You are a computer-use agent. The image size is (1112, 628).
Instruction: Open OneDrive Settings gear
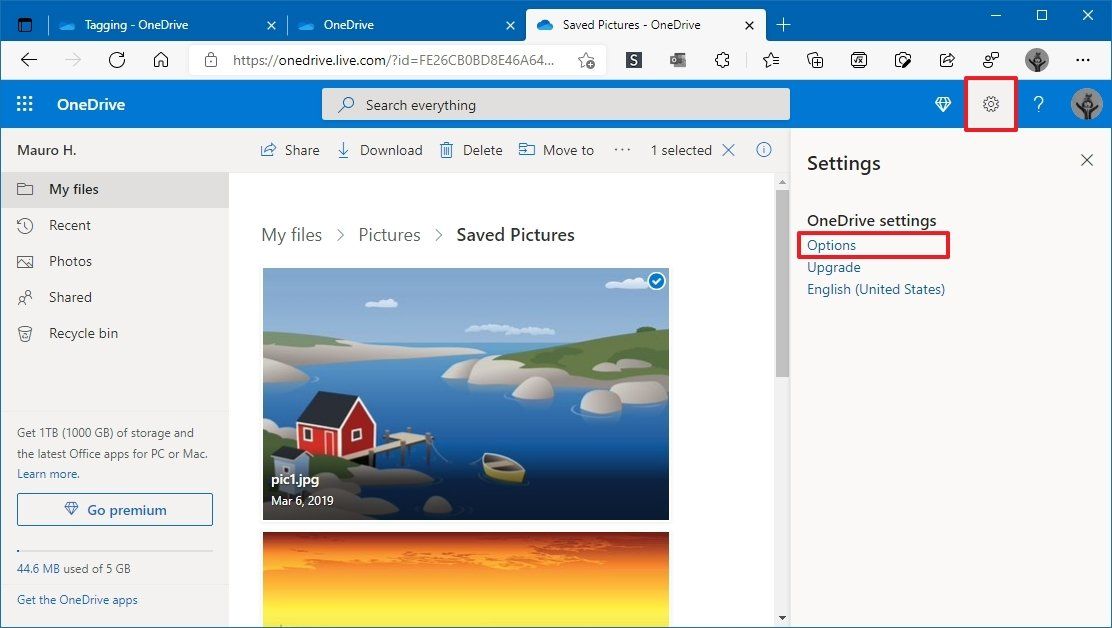pos(990,103)
